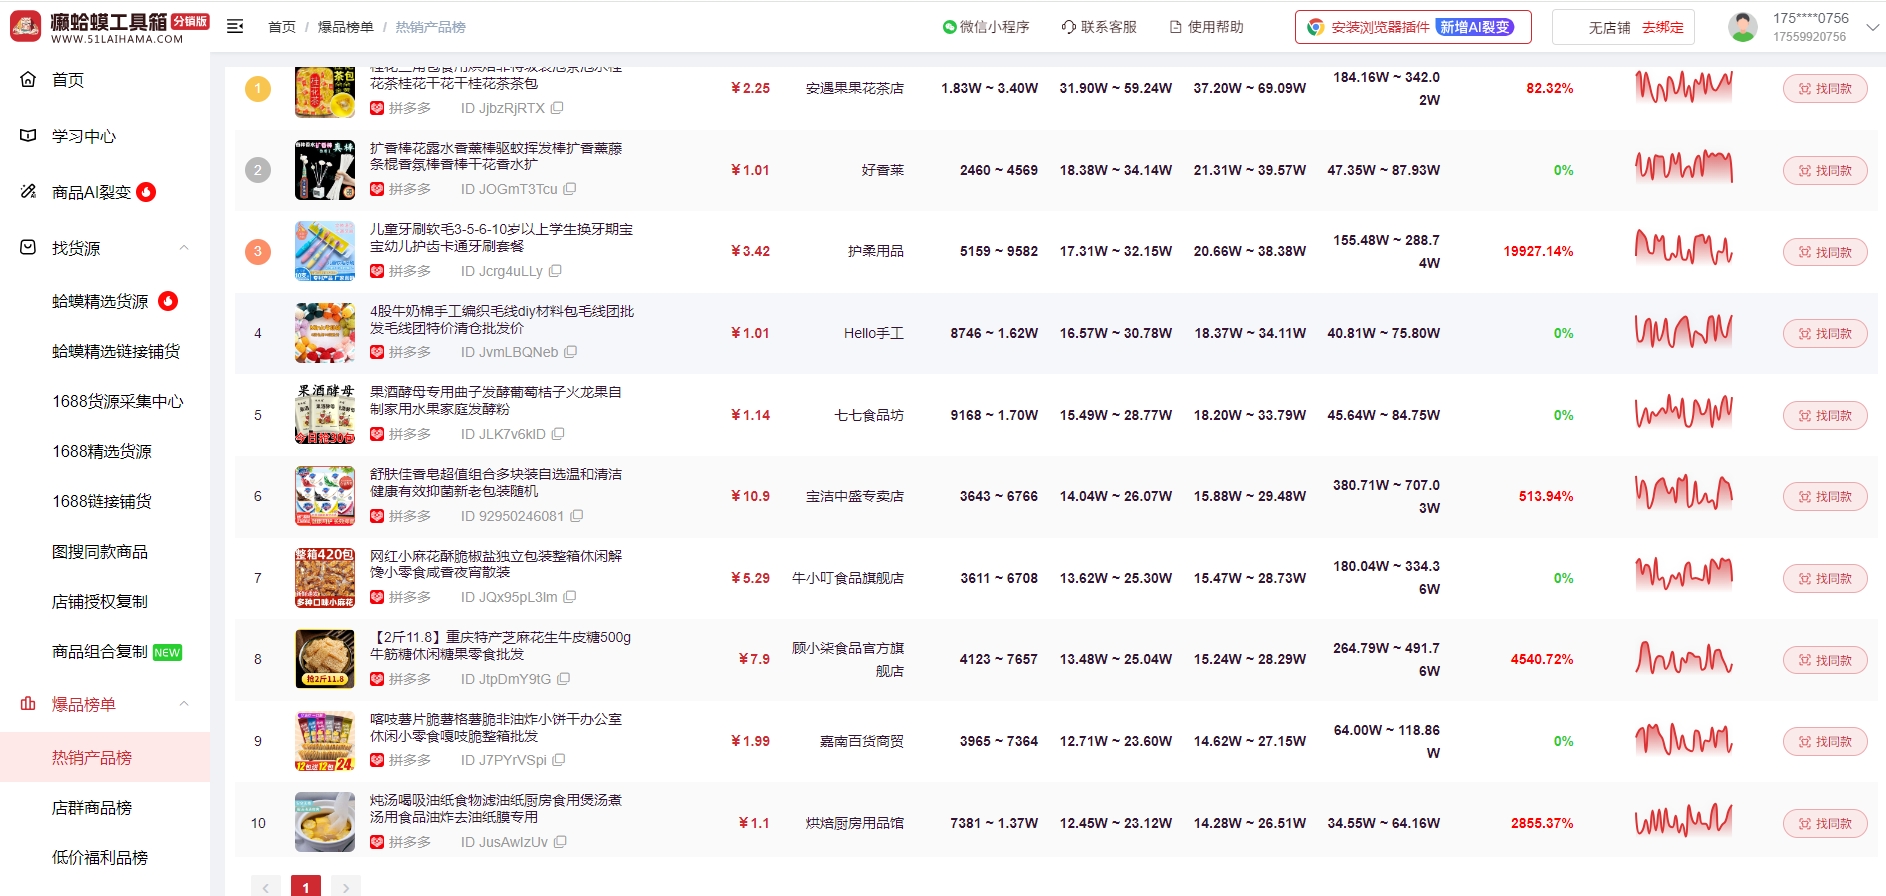
Task: Copy ID 92950246081 icon
Action: pyautogui.click(x=577, y=516)
